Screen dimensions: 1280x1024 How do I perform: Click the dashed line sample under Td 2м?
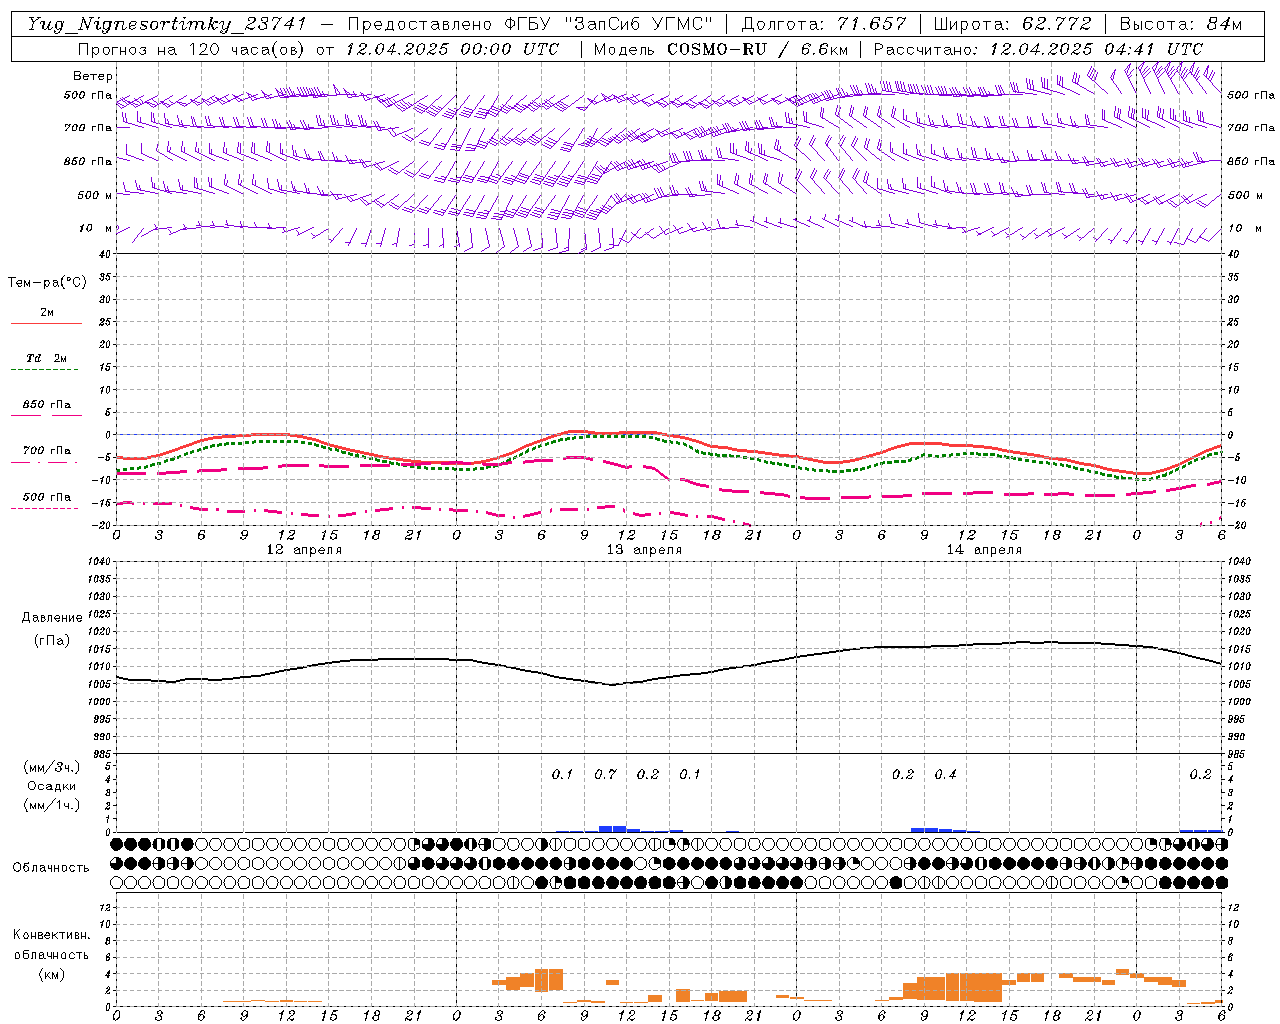coord(44,369)
